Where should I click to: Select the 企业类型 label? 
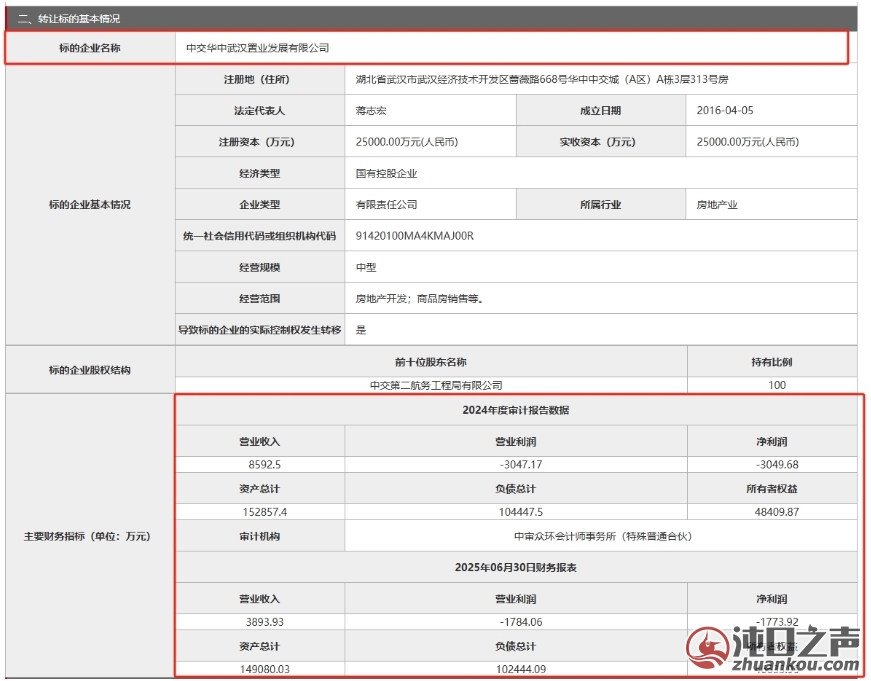[x=259, y=205]
